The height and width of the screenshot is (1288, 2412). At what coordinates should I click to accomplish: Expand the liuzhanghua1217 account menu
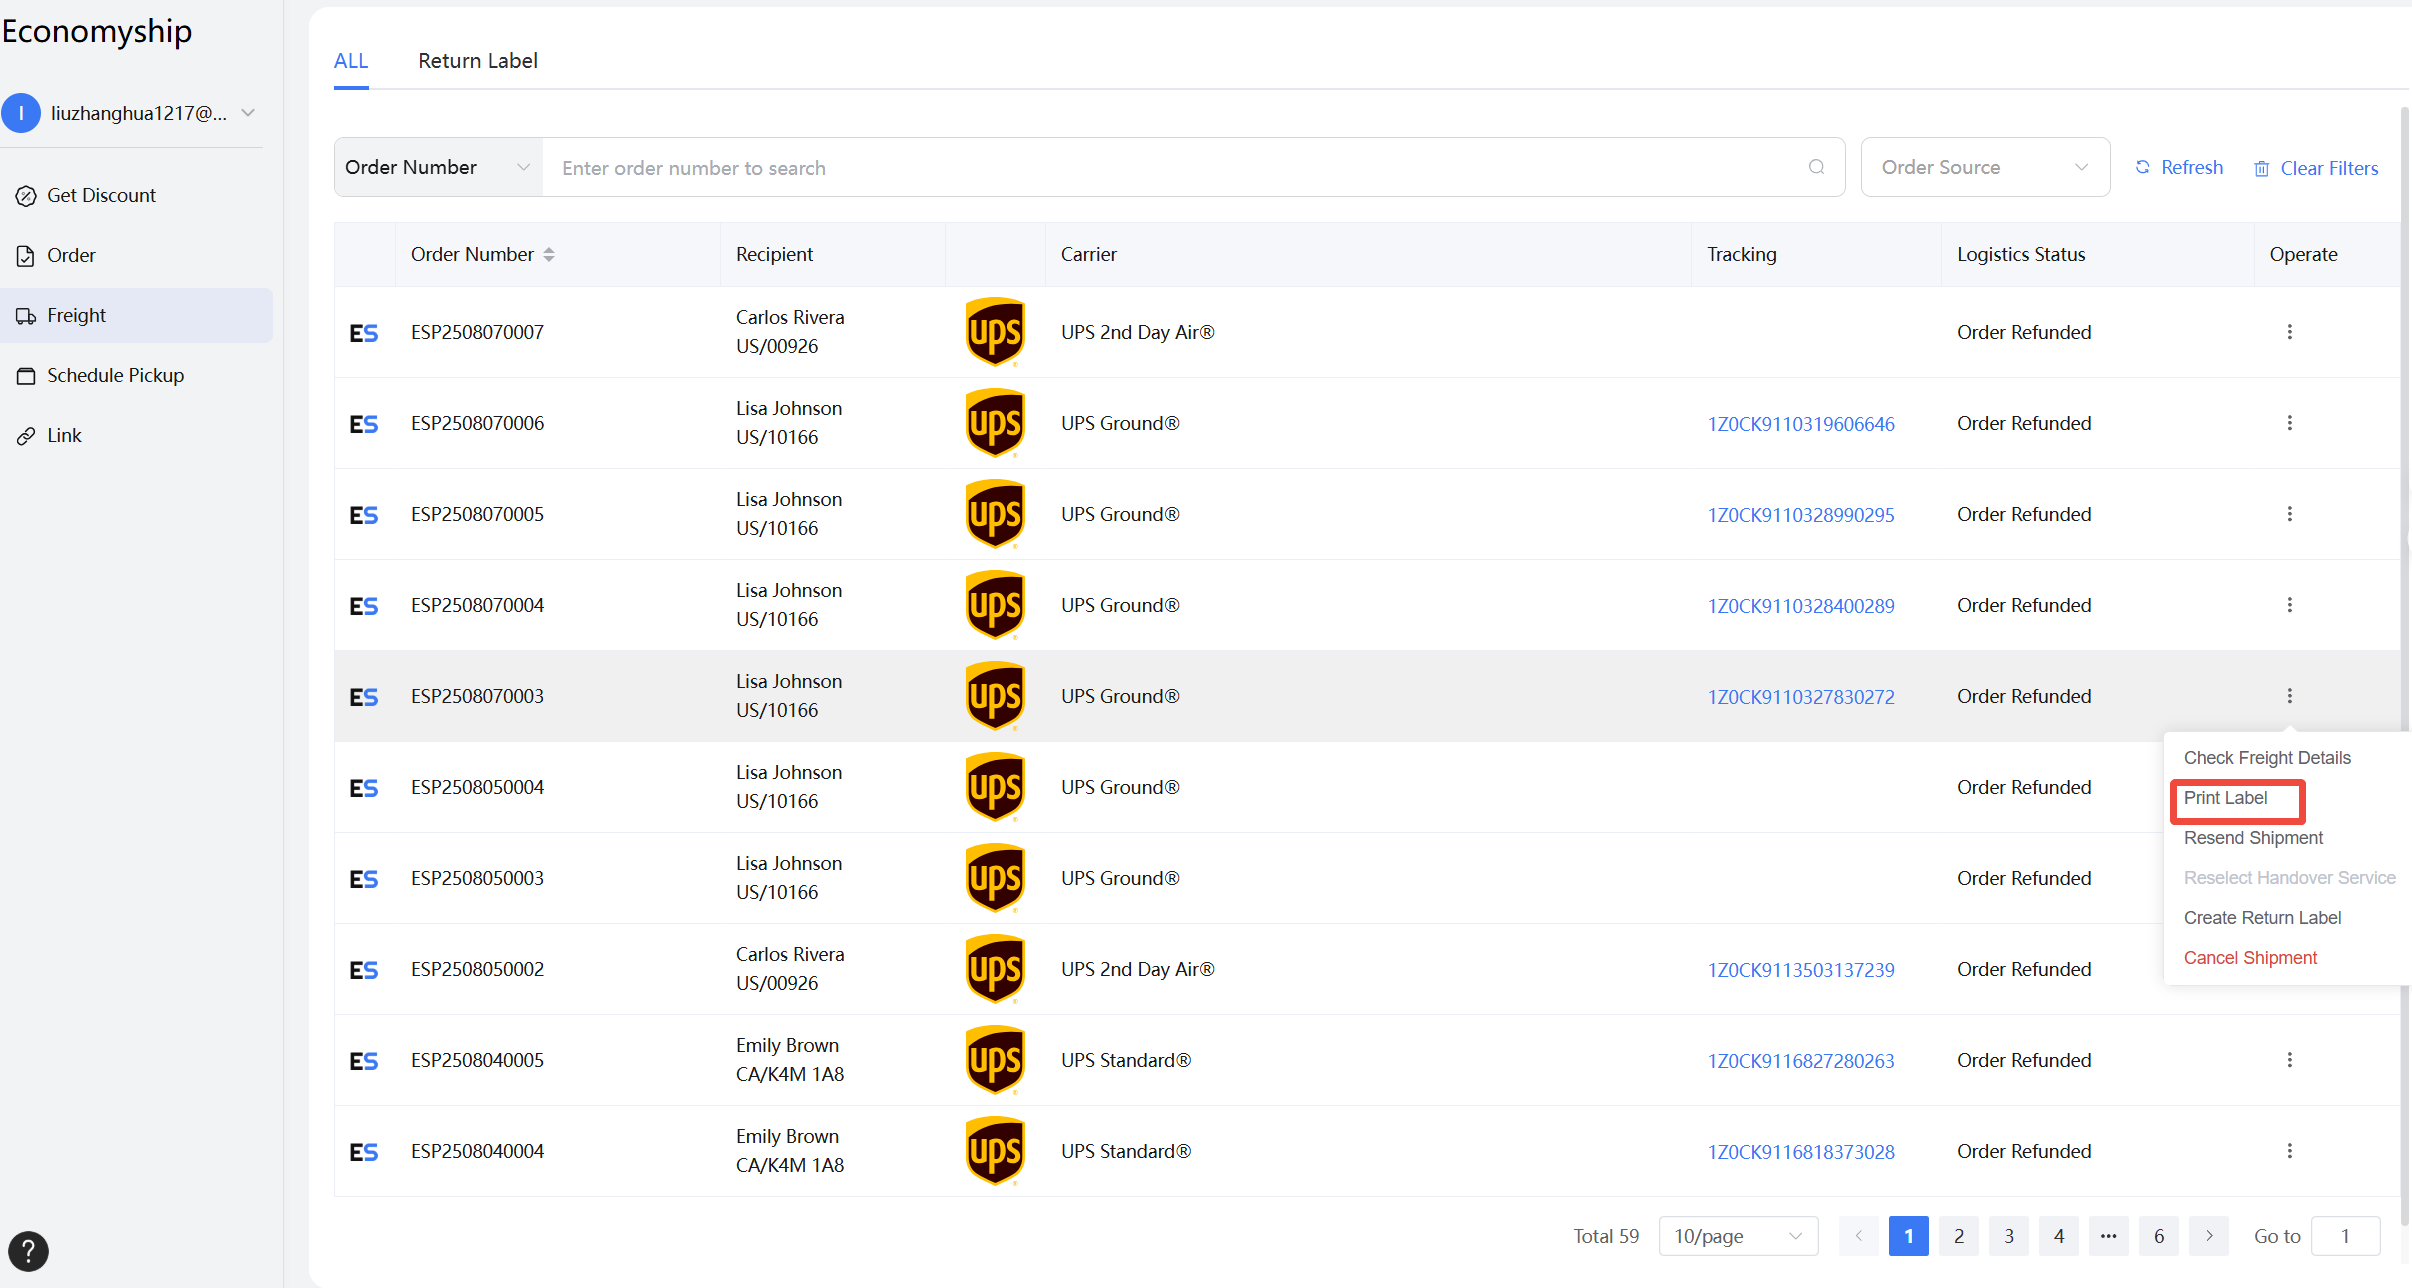point(248,113)
